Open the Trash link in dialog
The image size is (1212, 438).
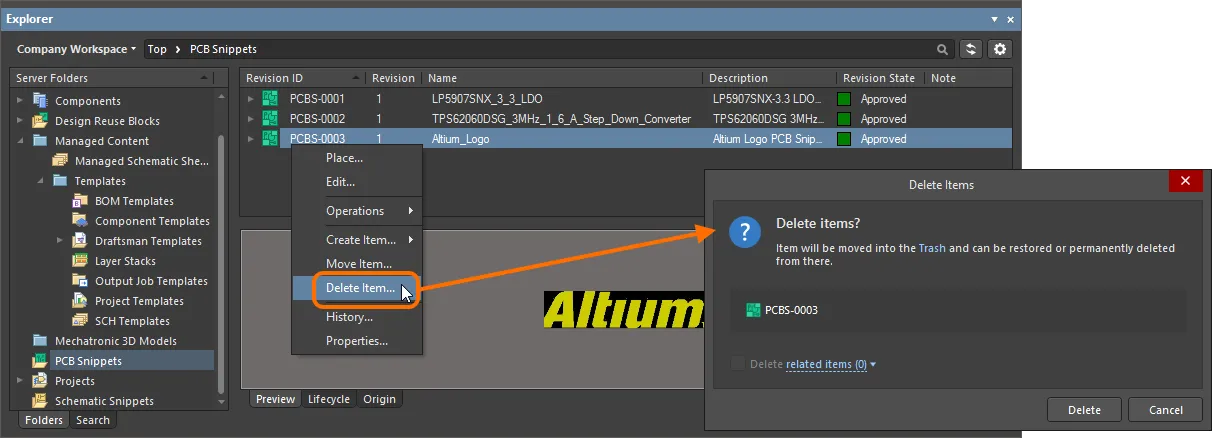point(932,248)
